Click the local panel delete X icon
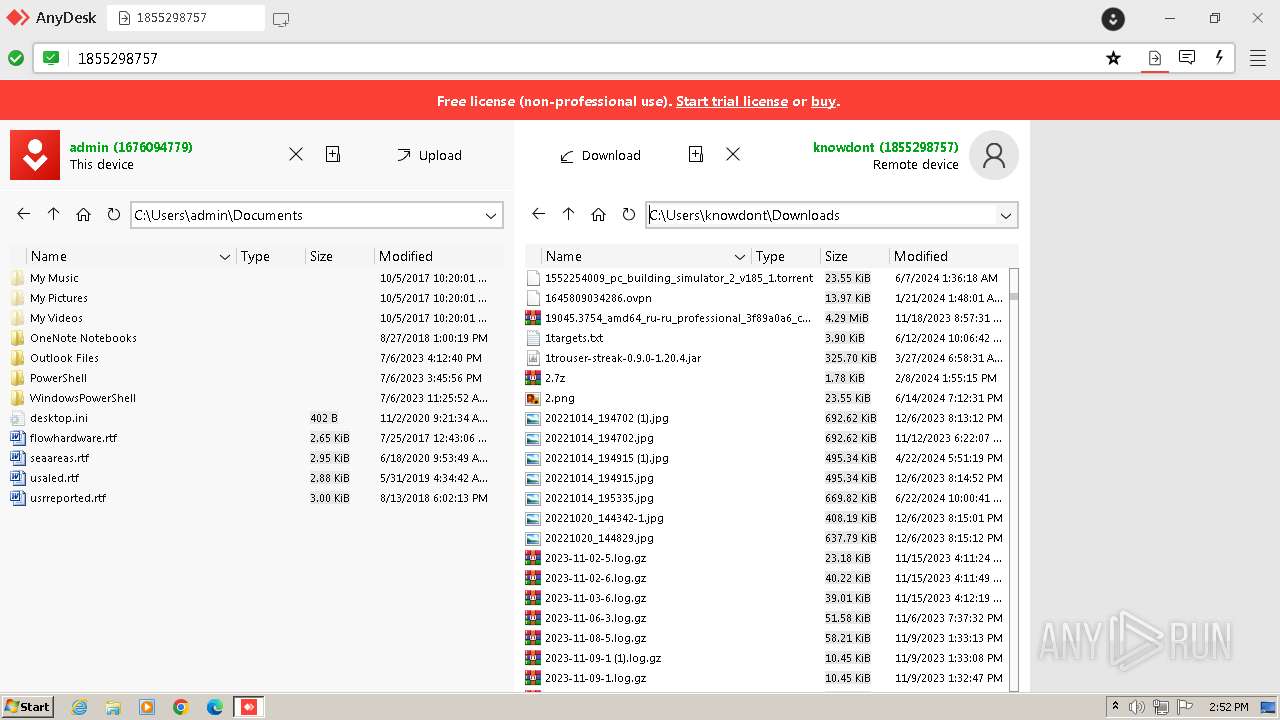The height and width of the screenshot is (720, 1280). pyautogui.click(x=296, y=154)
